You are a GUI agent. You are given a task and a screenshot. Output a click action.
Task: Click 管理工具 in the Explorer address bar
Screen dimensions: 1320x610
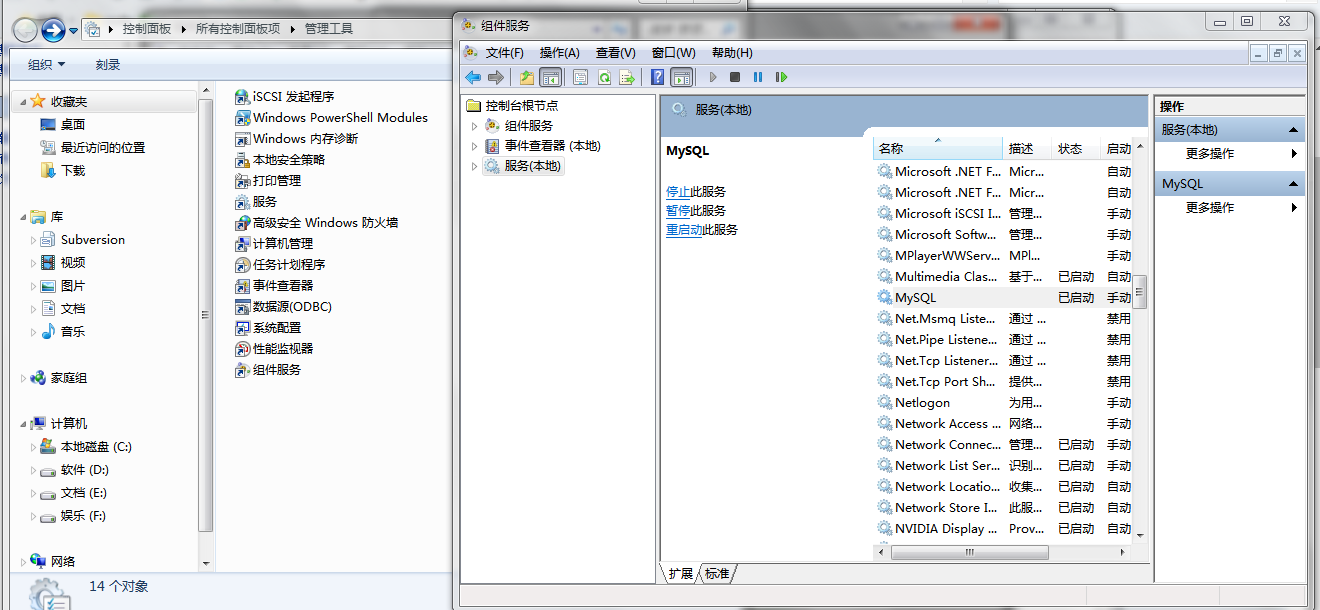[x=329, y=29]
